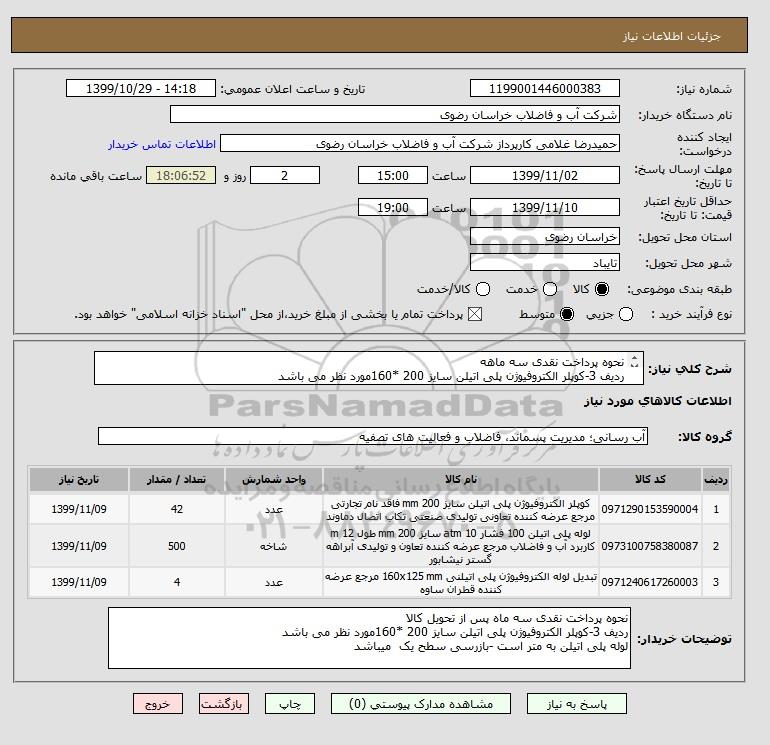Click the توضیحات خریدار text area
This screenshot has height=745, width=770.
369,638
